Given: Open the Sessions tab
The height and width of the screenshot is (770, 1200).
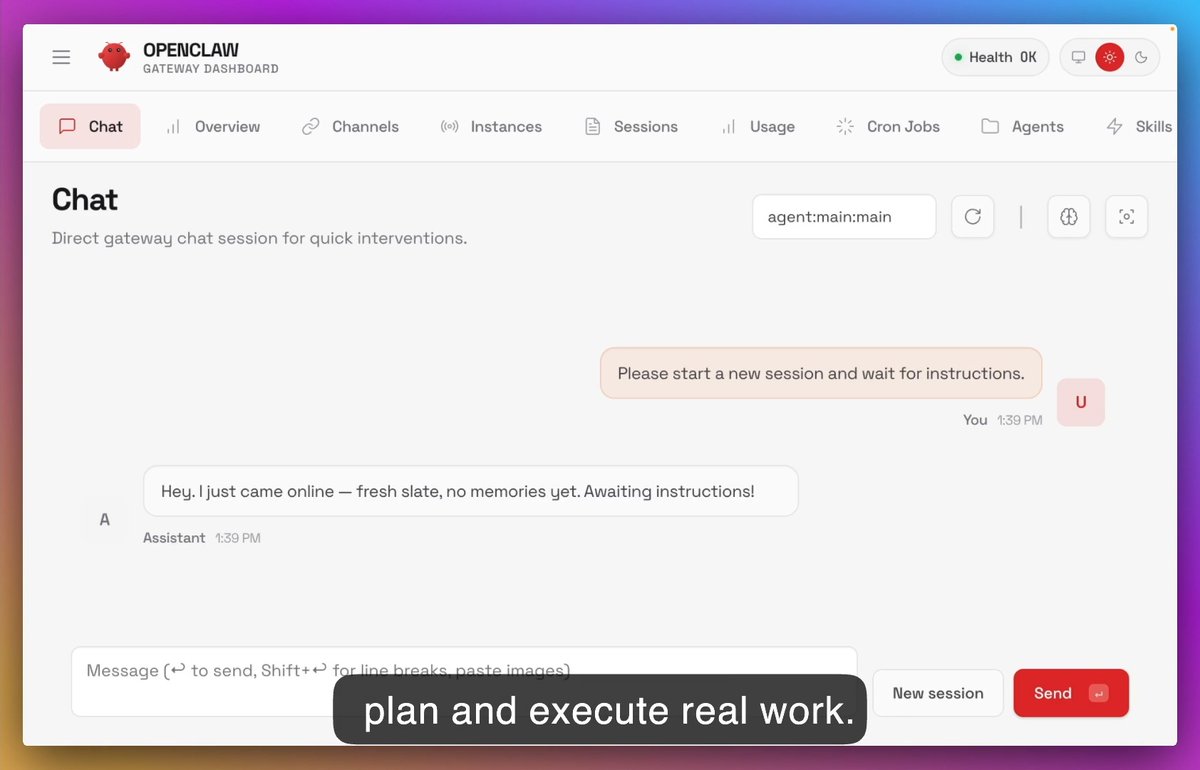Looking at the screenshot, I should (x=631, y=126).
